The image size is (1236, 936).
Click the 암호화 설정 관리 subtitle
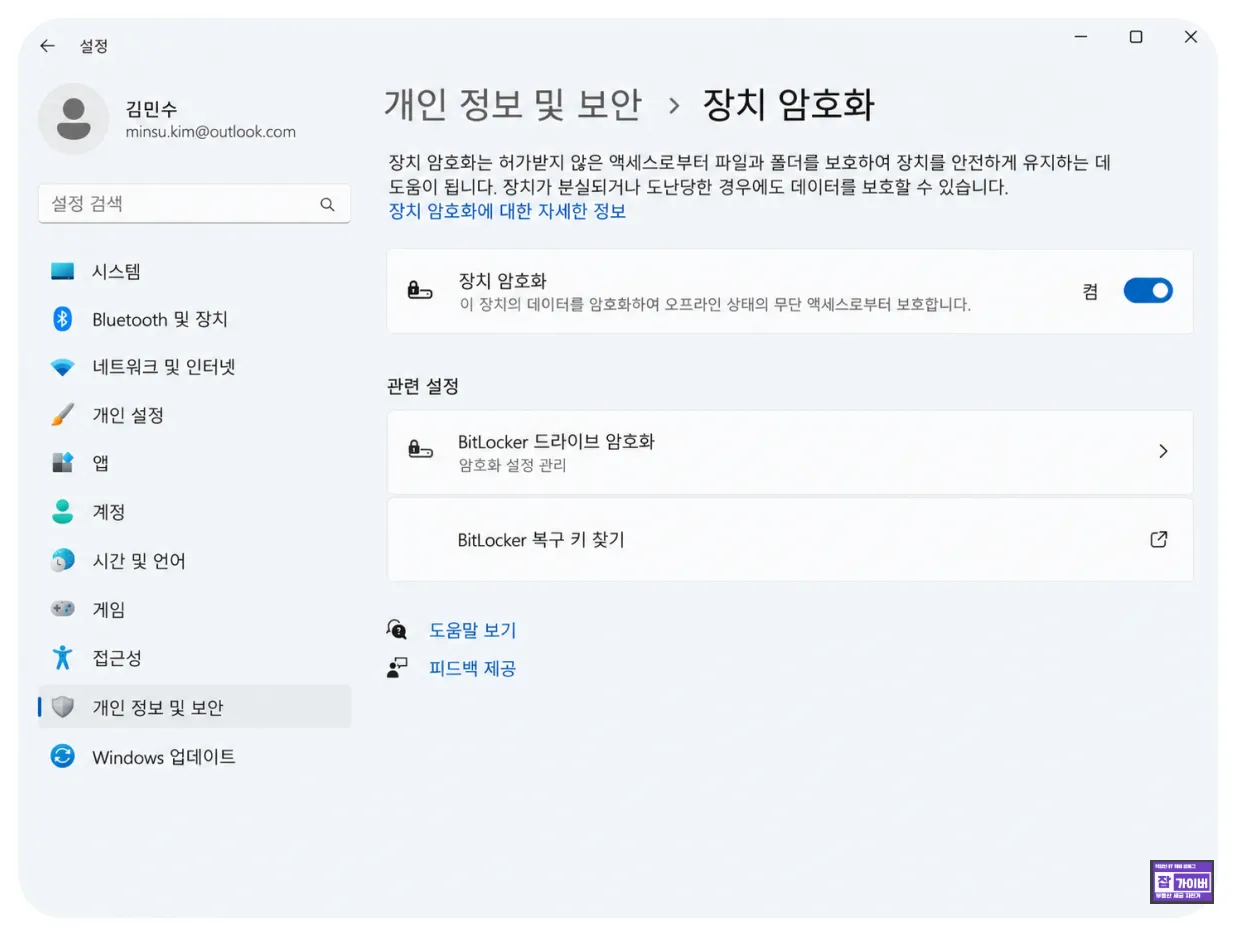coord(512,465)
